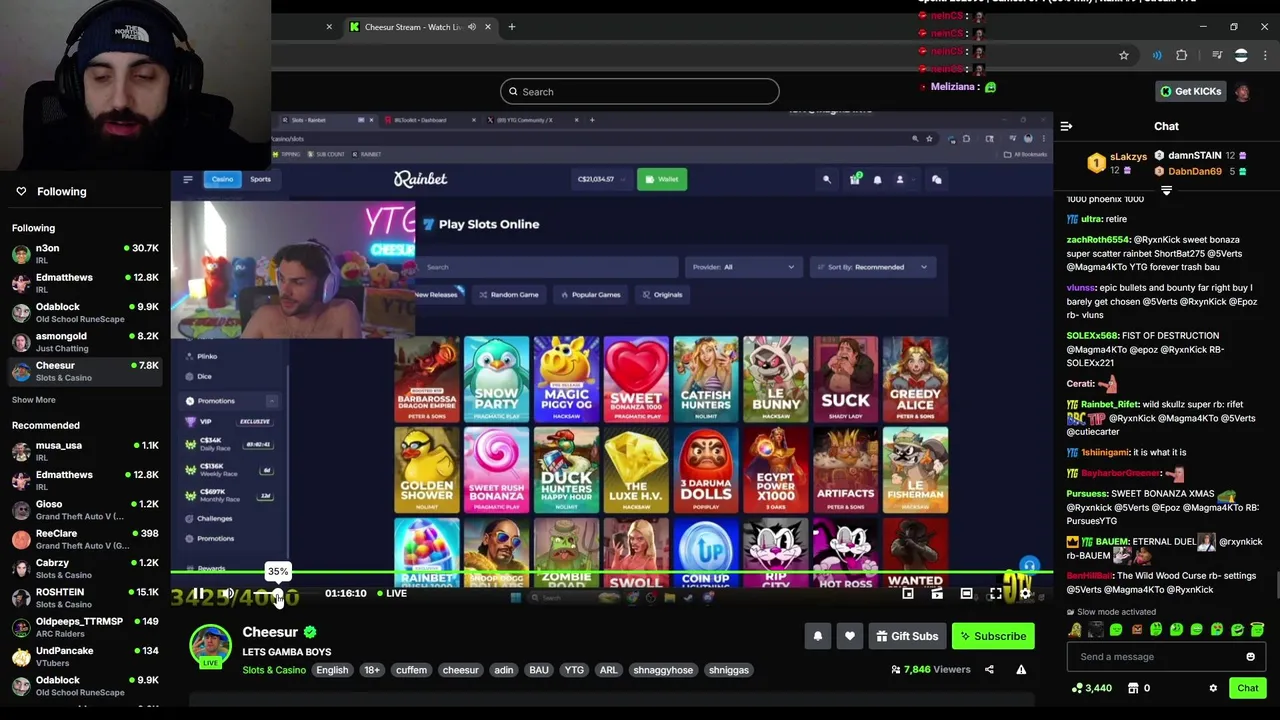The width and height of the screenshot is (1280, 720).
Task: Focus the Kick search box
Action: coord(640,92)
